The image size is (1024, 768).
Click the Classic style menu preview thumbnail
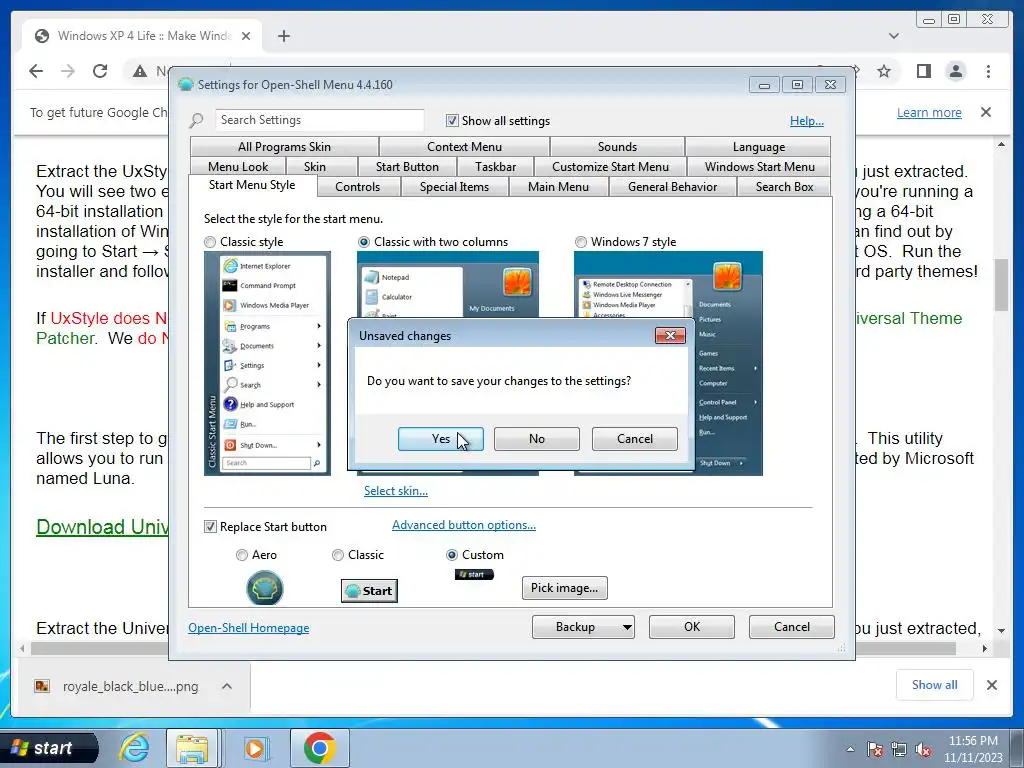tap(267, 364)
